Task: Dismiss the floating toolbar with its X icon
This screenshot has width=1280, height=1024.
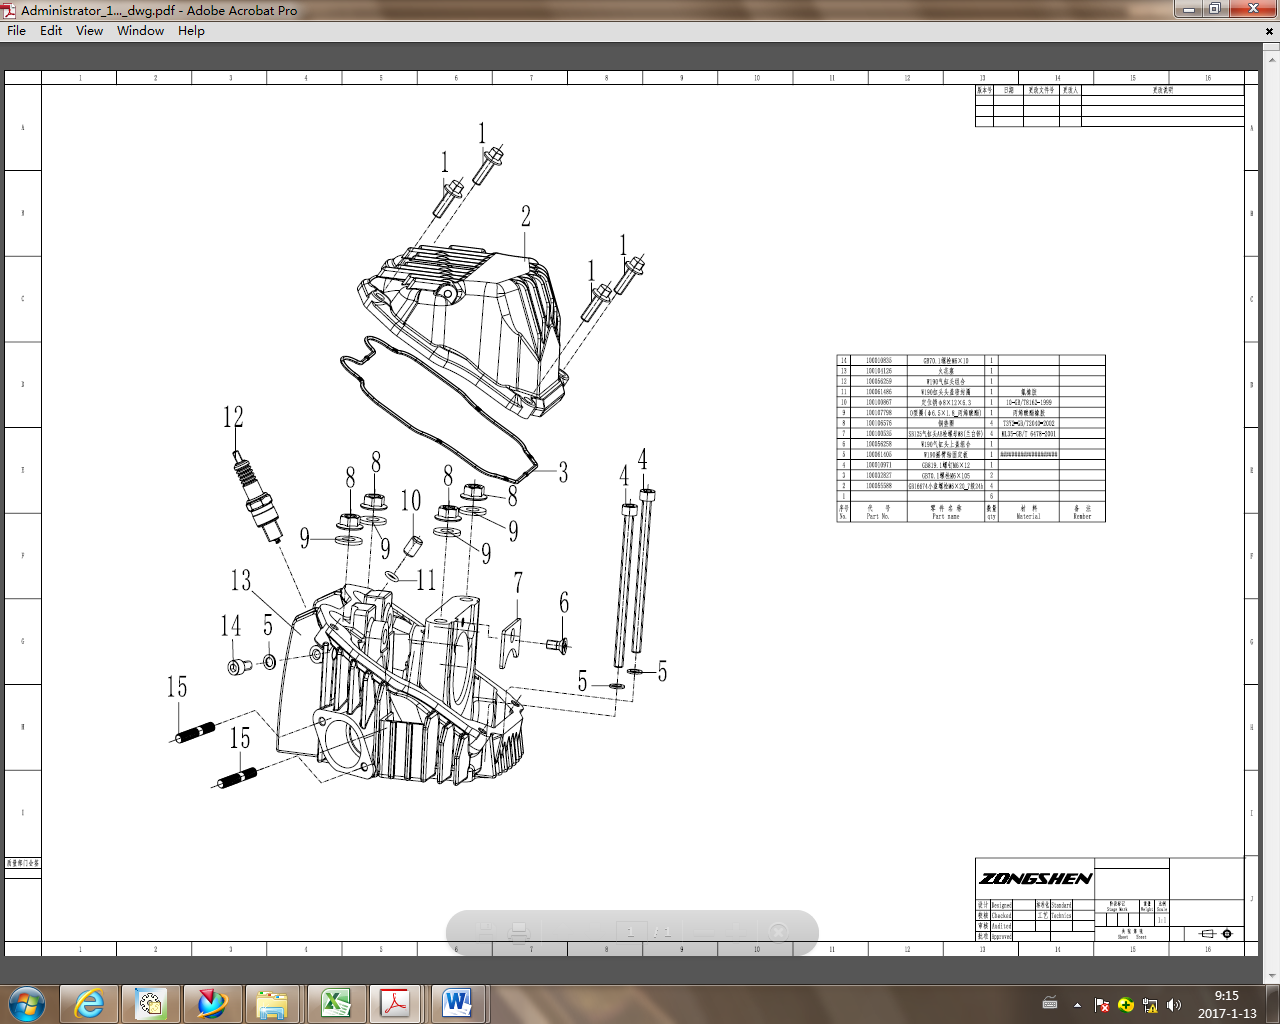Action: [x=777, y=931]
